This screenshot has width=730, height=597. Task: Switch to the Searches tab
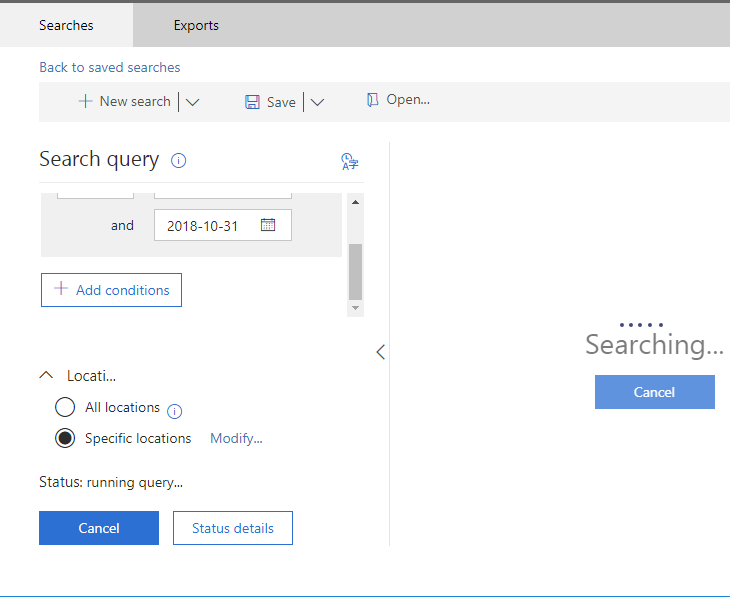point(66,25)
